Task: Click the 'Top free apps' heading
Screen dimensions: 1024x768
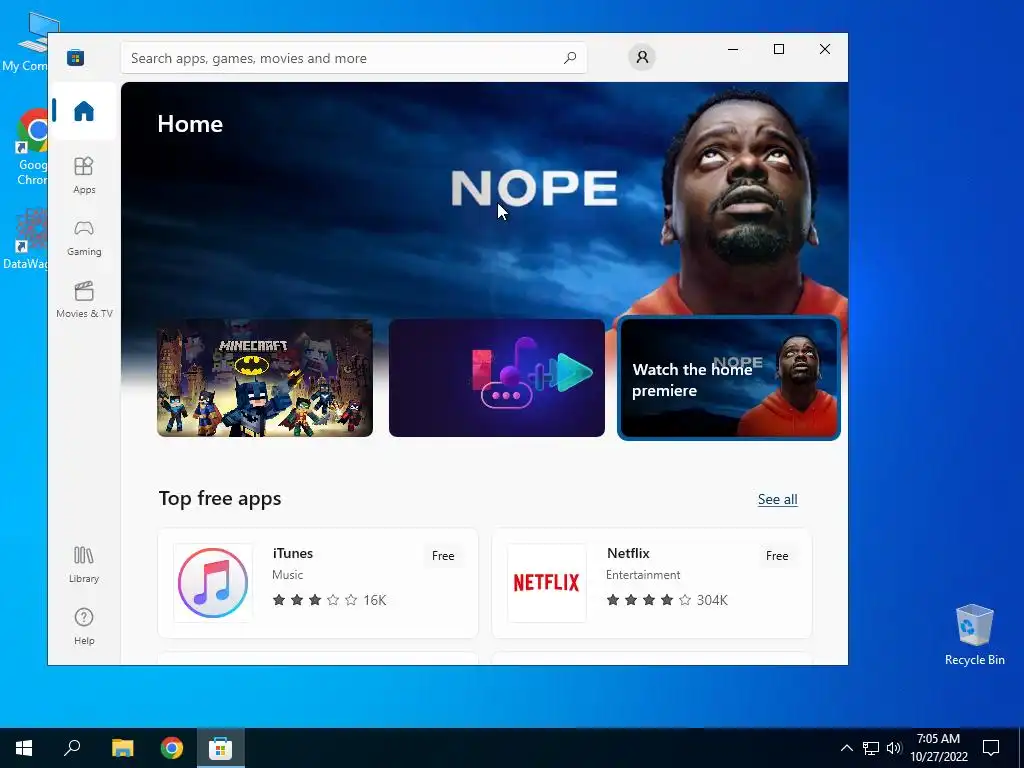Action: pos(220,498)
